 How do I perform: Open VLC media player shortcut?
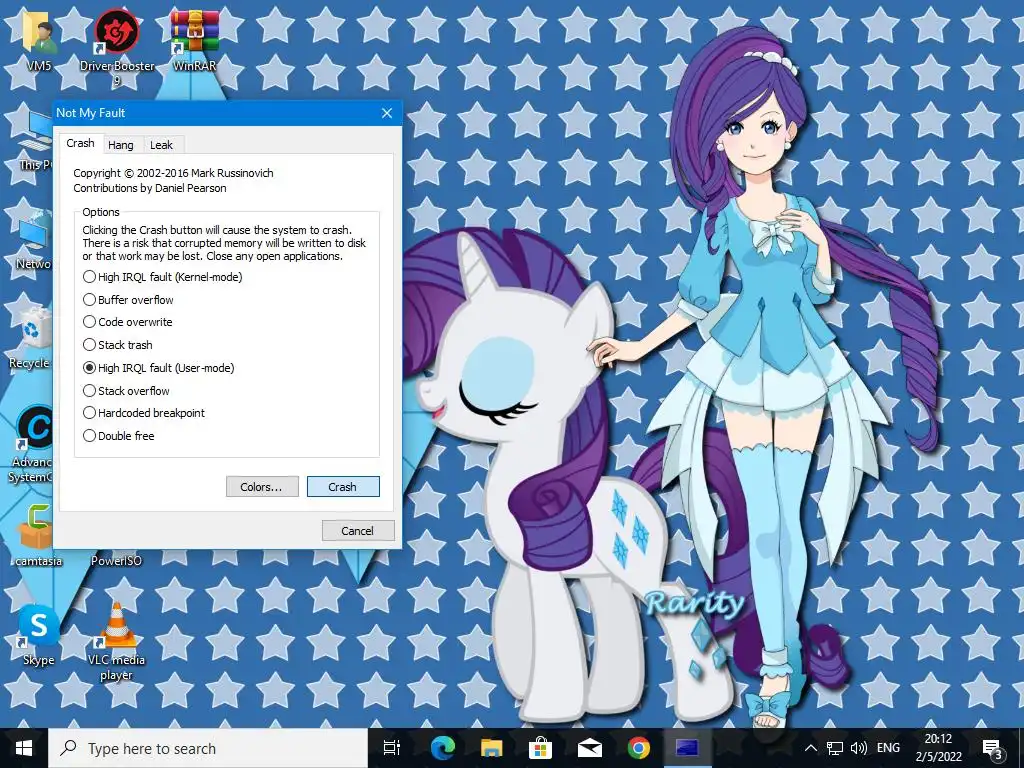116,641
